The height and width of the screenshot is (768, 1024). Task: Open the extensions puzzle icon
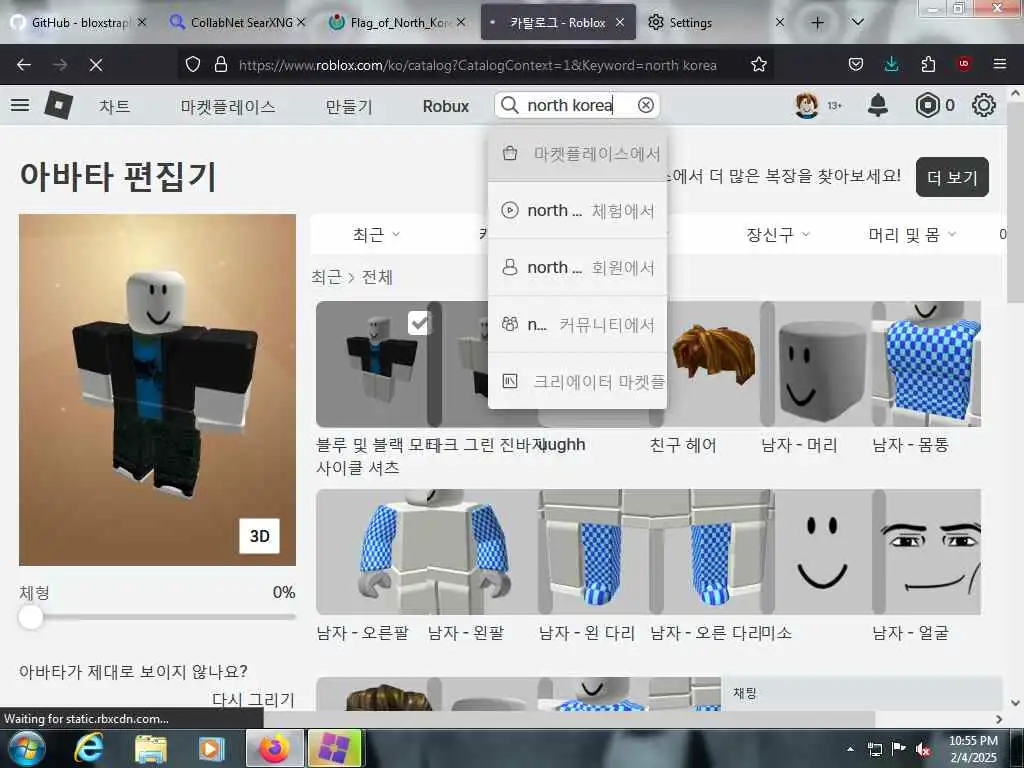[928, 64]
